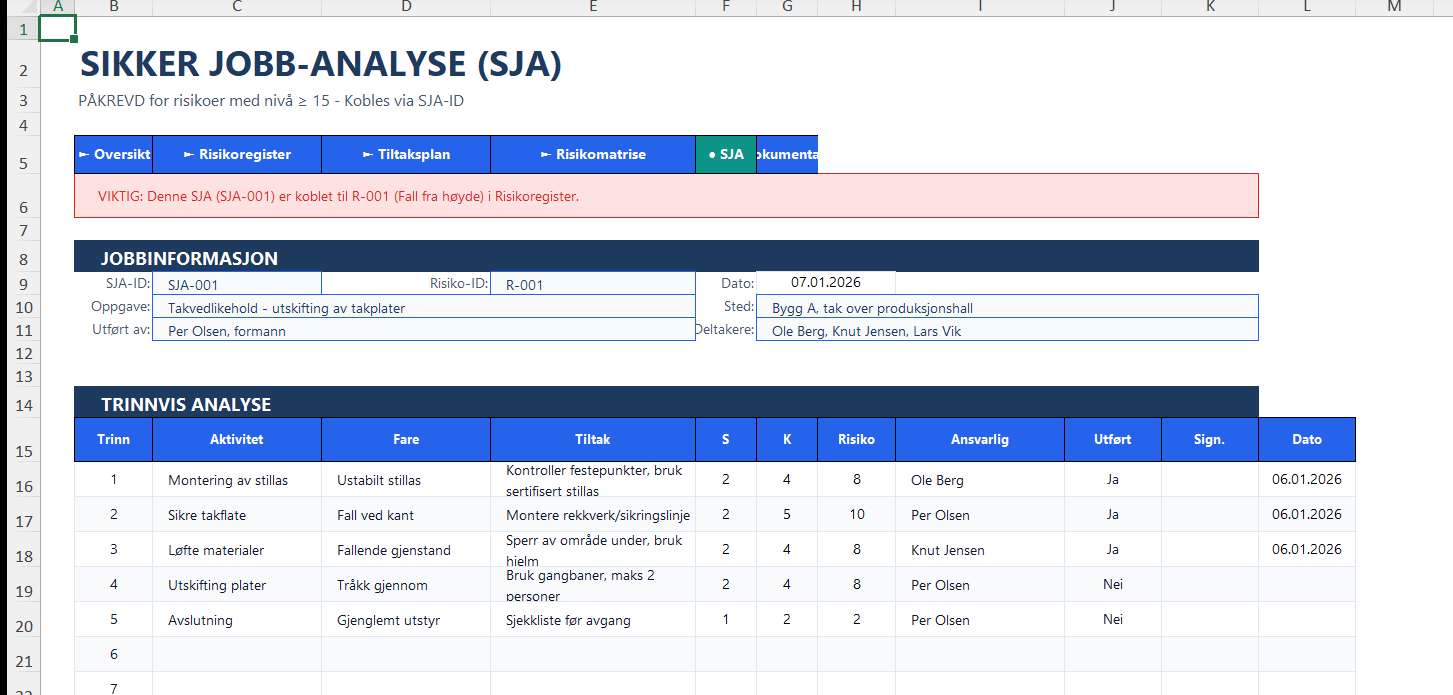Go to the Risikoregister sheet link
The image size is (1453, 695).
[237, 155]
